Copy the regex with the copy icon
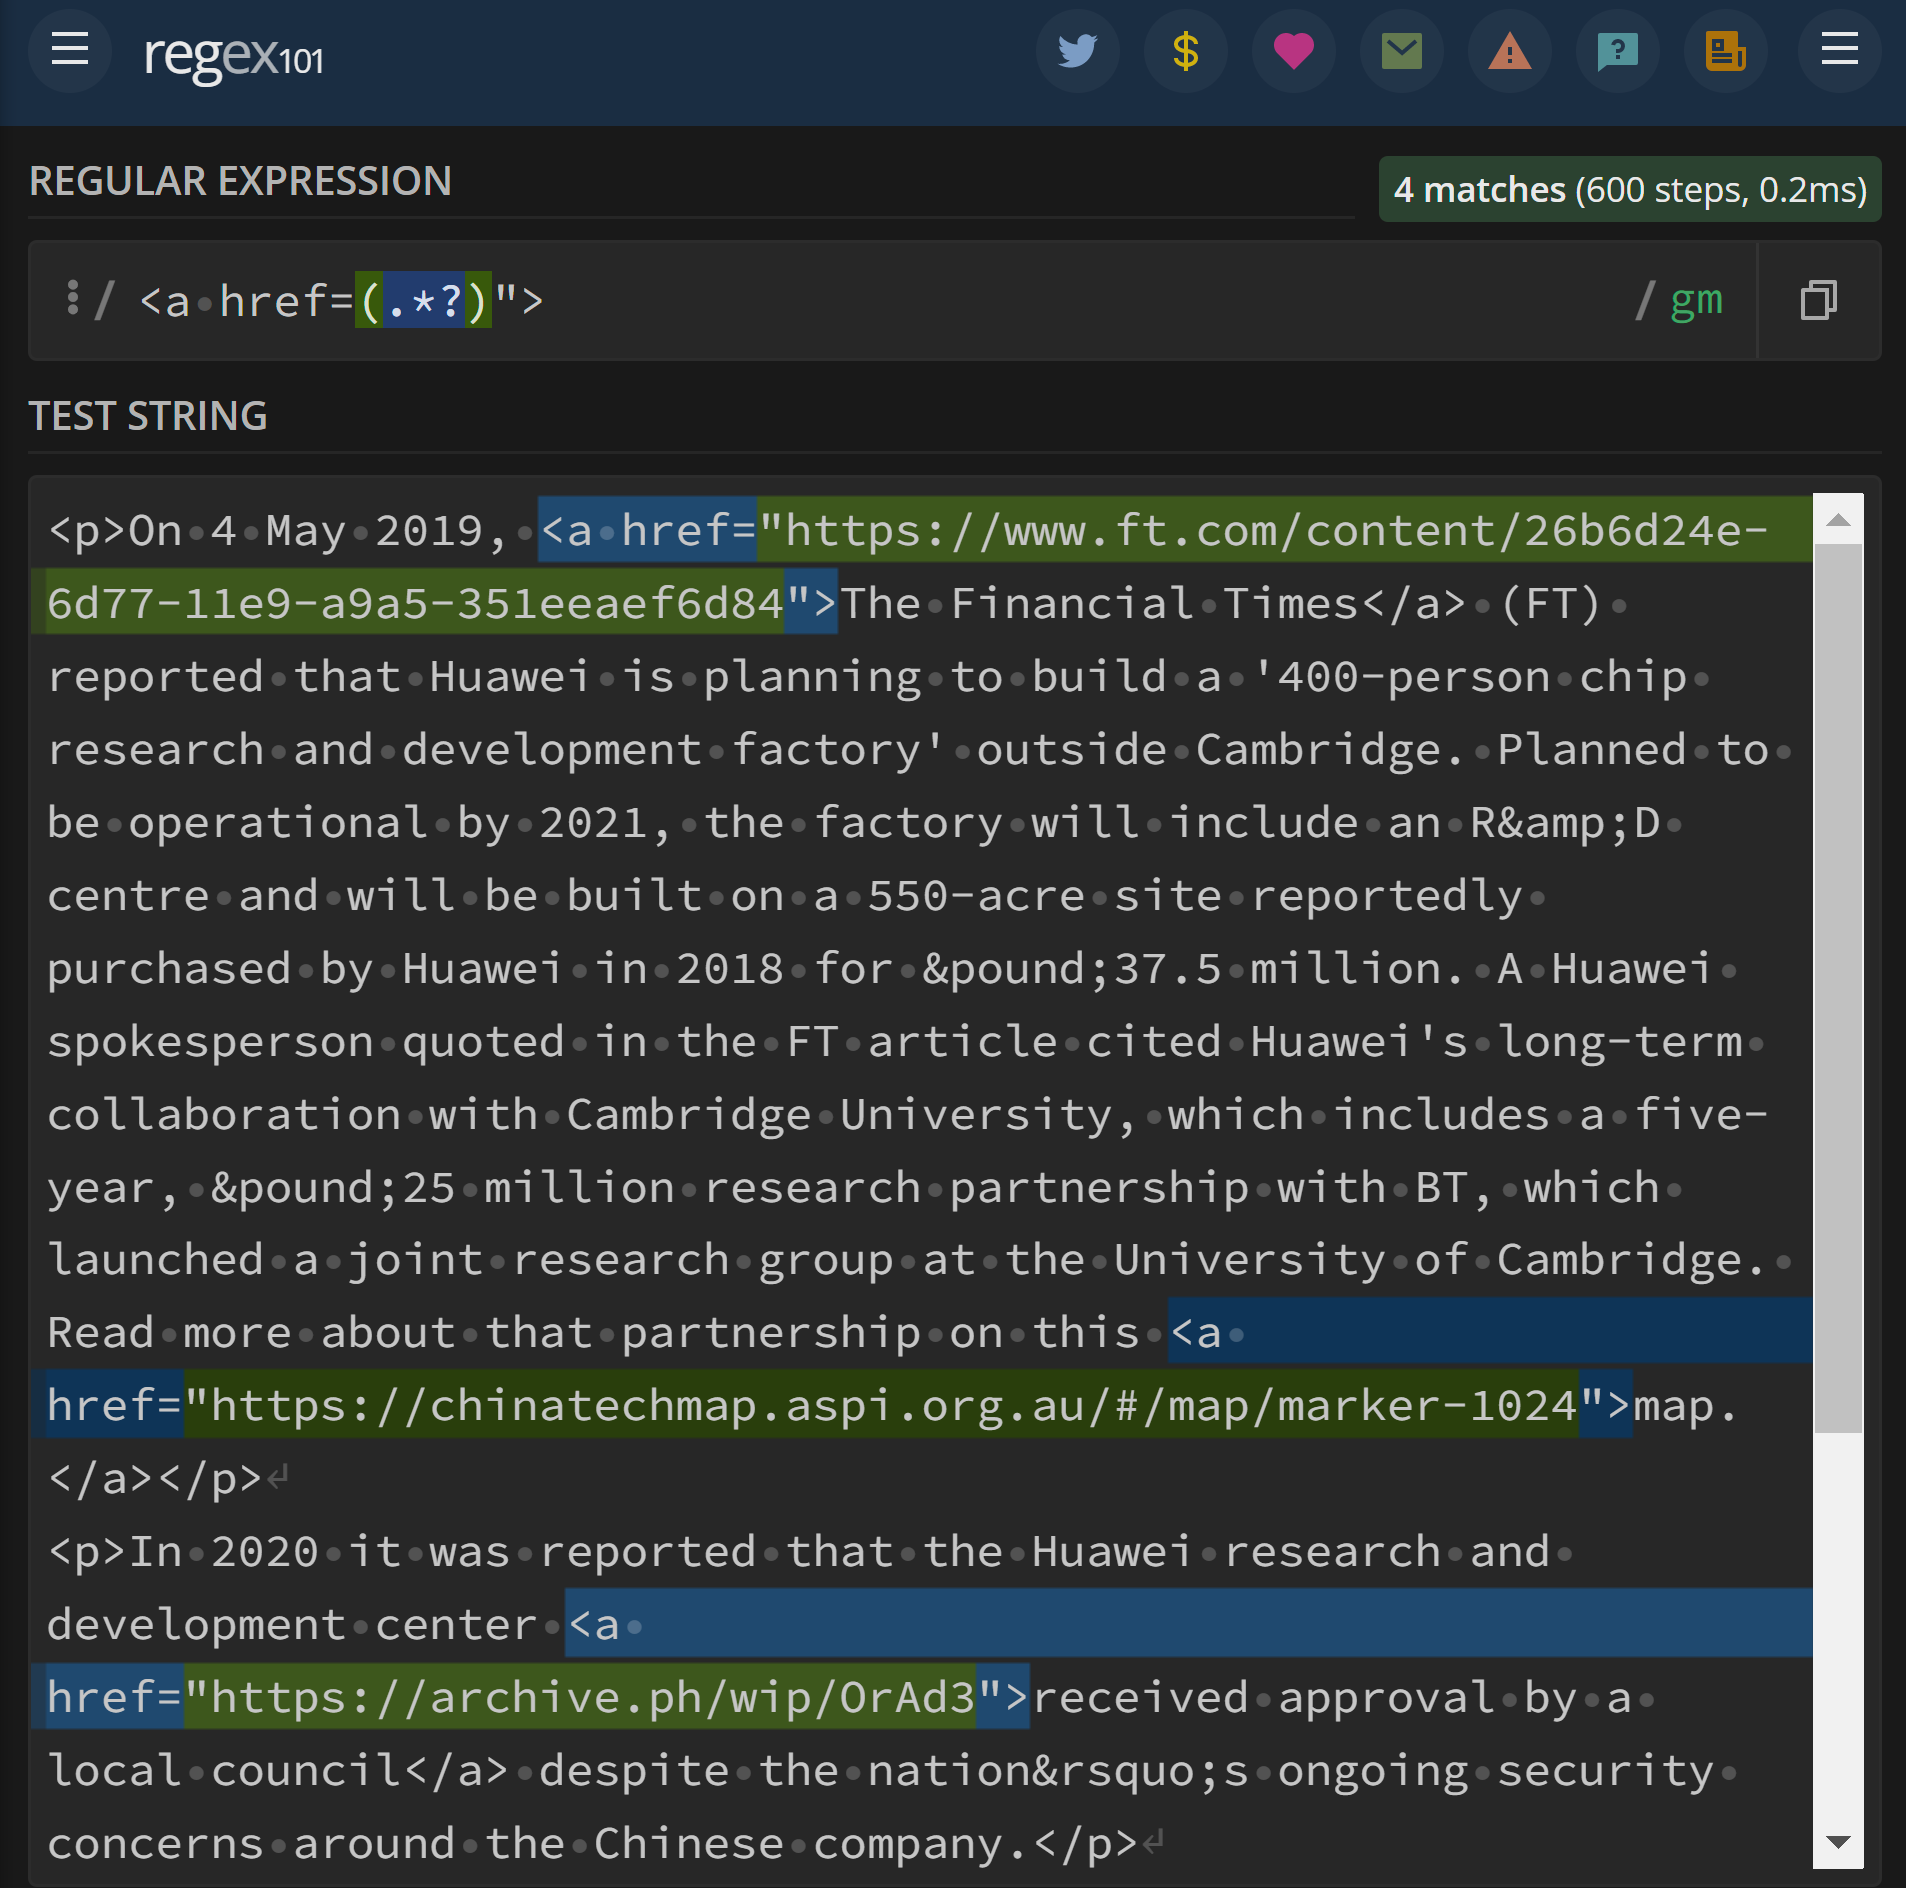 (x=1818, y=300)
